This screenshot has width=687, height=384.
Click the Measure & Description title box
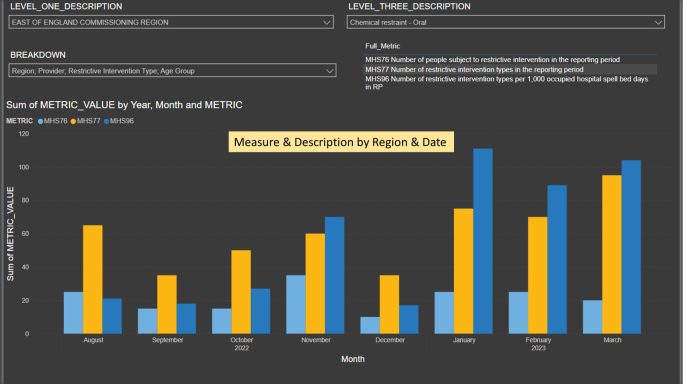point(341,142)
